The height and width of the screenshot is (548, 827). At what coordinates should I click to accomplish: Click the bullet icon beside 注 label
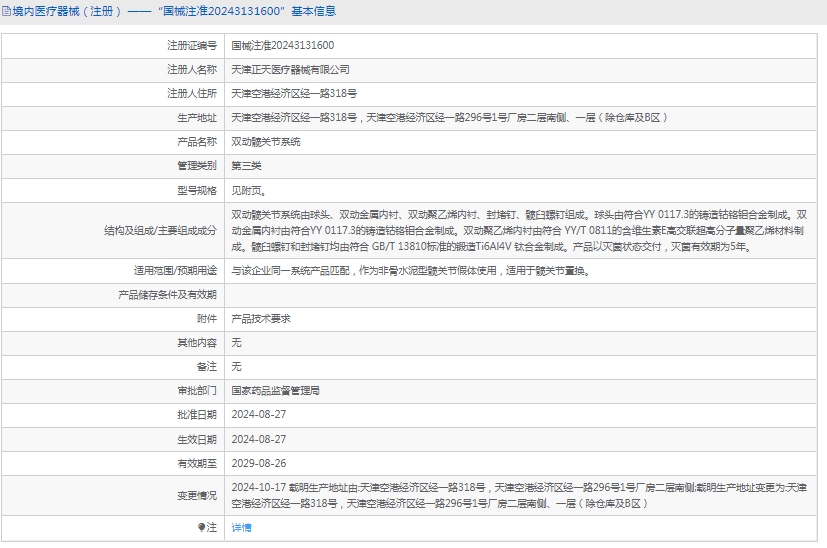tap(201, 527)
